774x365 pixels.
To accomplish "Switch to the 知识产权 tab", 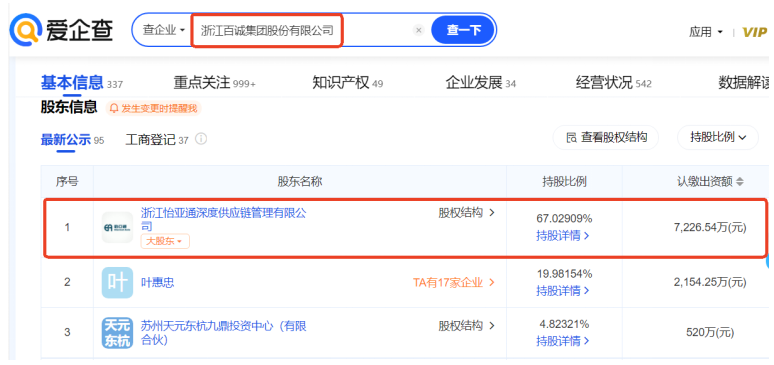I will point(348,83).
